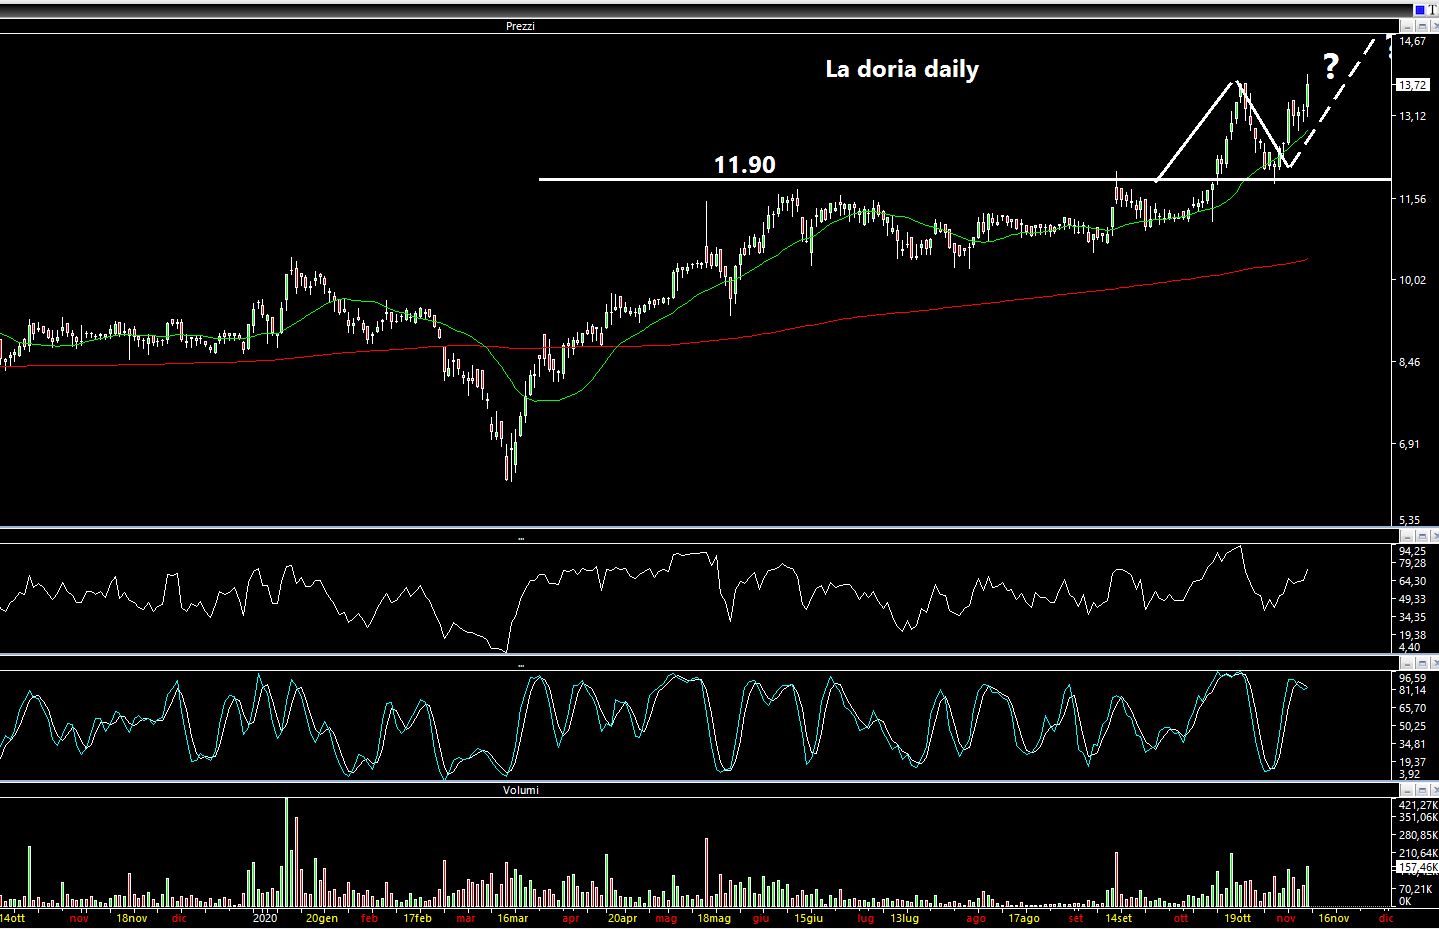Image resolution: width=1439 pixels, height=929 pixels.
Task: Click the 16nov date on the time axis
Action: tap(1333, 917)
